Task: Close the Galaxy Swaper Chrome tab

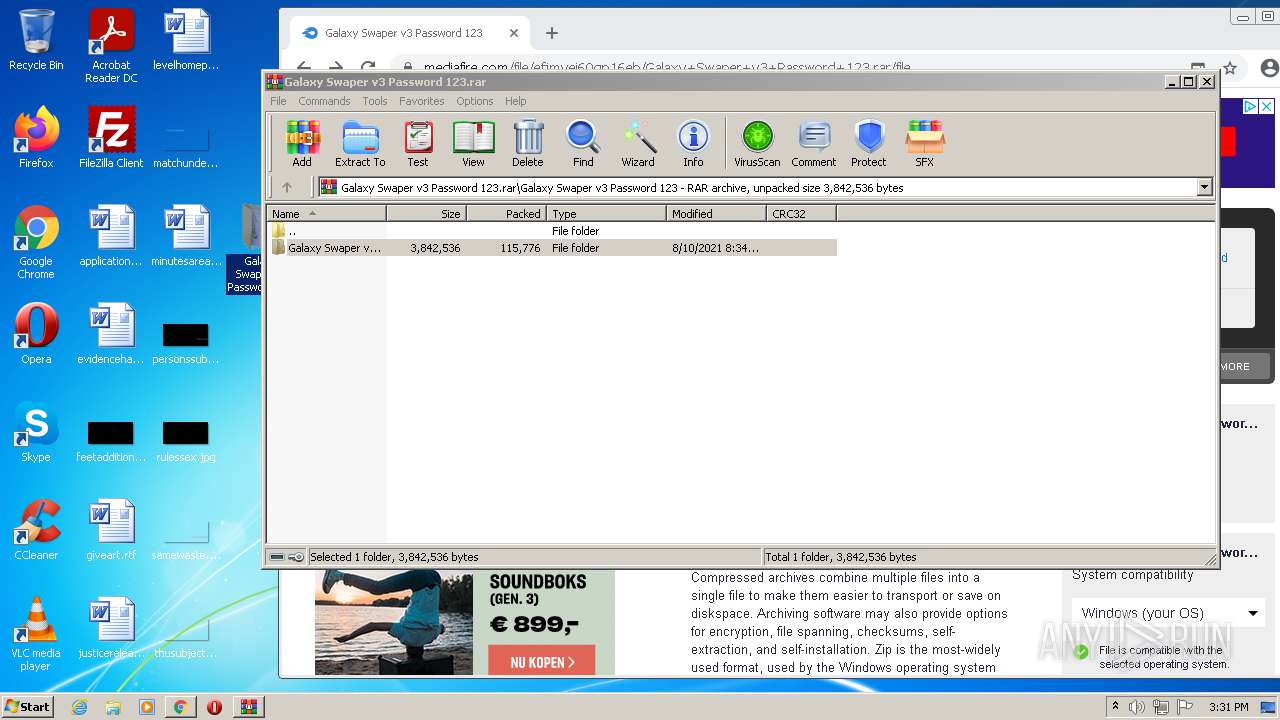Action: click(x=514, y=33)
